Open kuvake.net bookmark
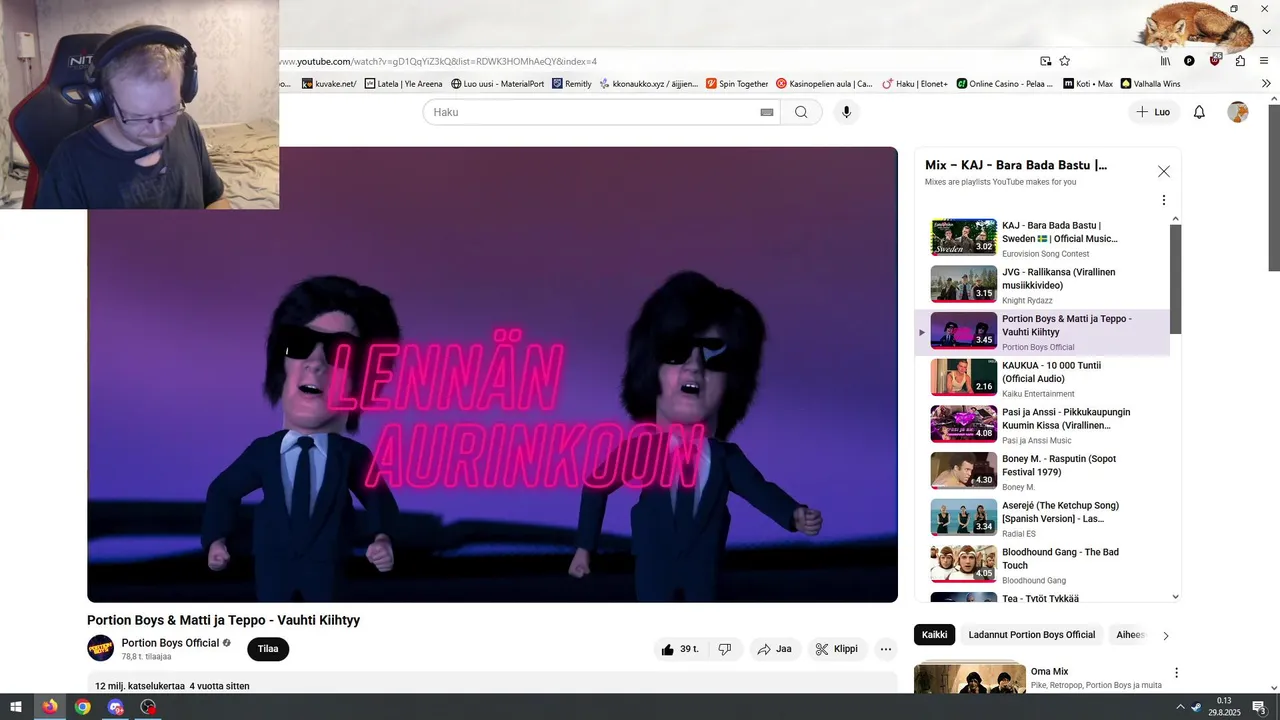 tap(329, 84)
